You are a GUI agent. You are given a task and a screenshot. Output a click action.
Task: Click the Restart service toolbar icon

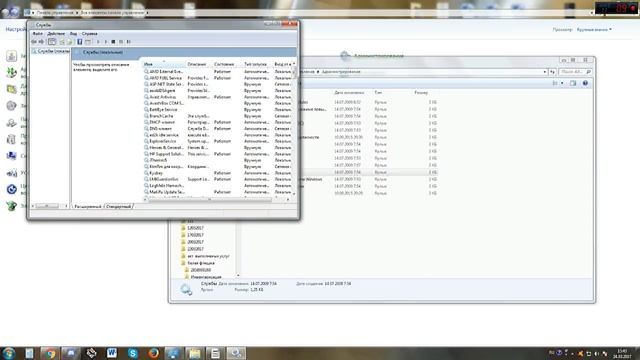[129, 42]
